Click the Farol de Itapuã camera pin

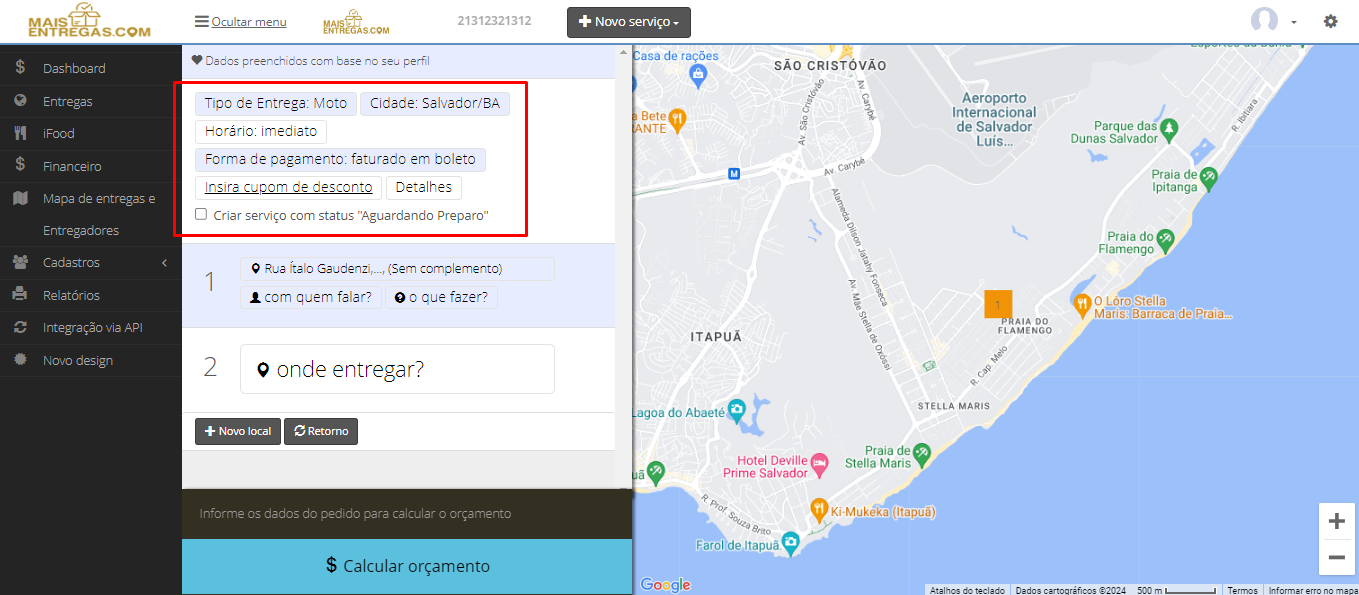791,543
